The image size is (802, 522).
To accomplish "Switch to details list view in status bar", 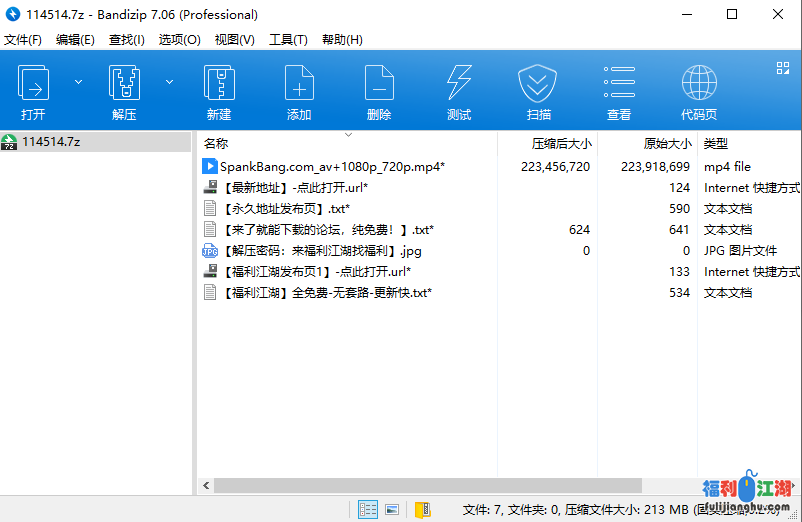I will (368, 510).
